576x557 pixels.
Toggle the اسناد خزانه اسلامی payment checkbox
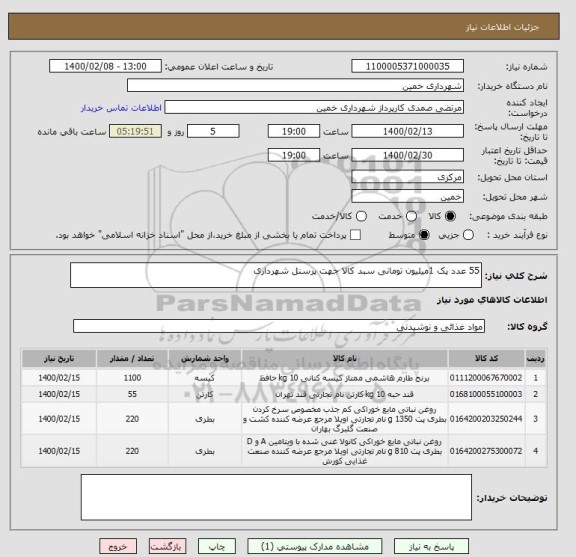[x=355, y=235]
